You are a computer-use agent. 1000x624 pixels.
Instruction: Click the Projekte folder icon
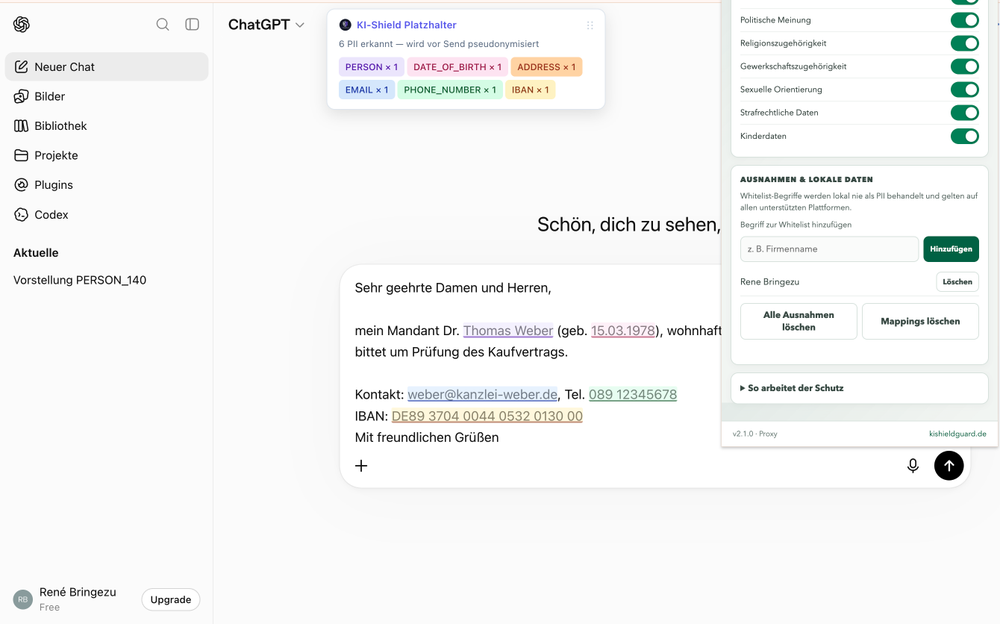point(21,155)
